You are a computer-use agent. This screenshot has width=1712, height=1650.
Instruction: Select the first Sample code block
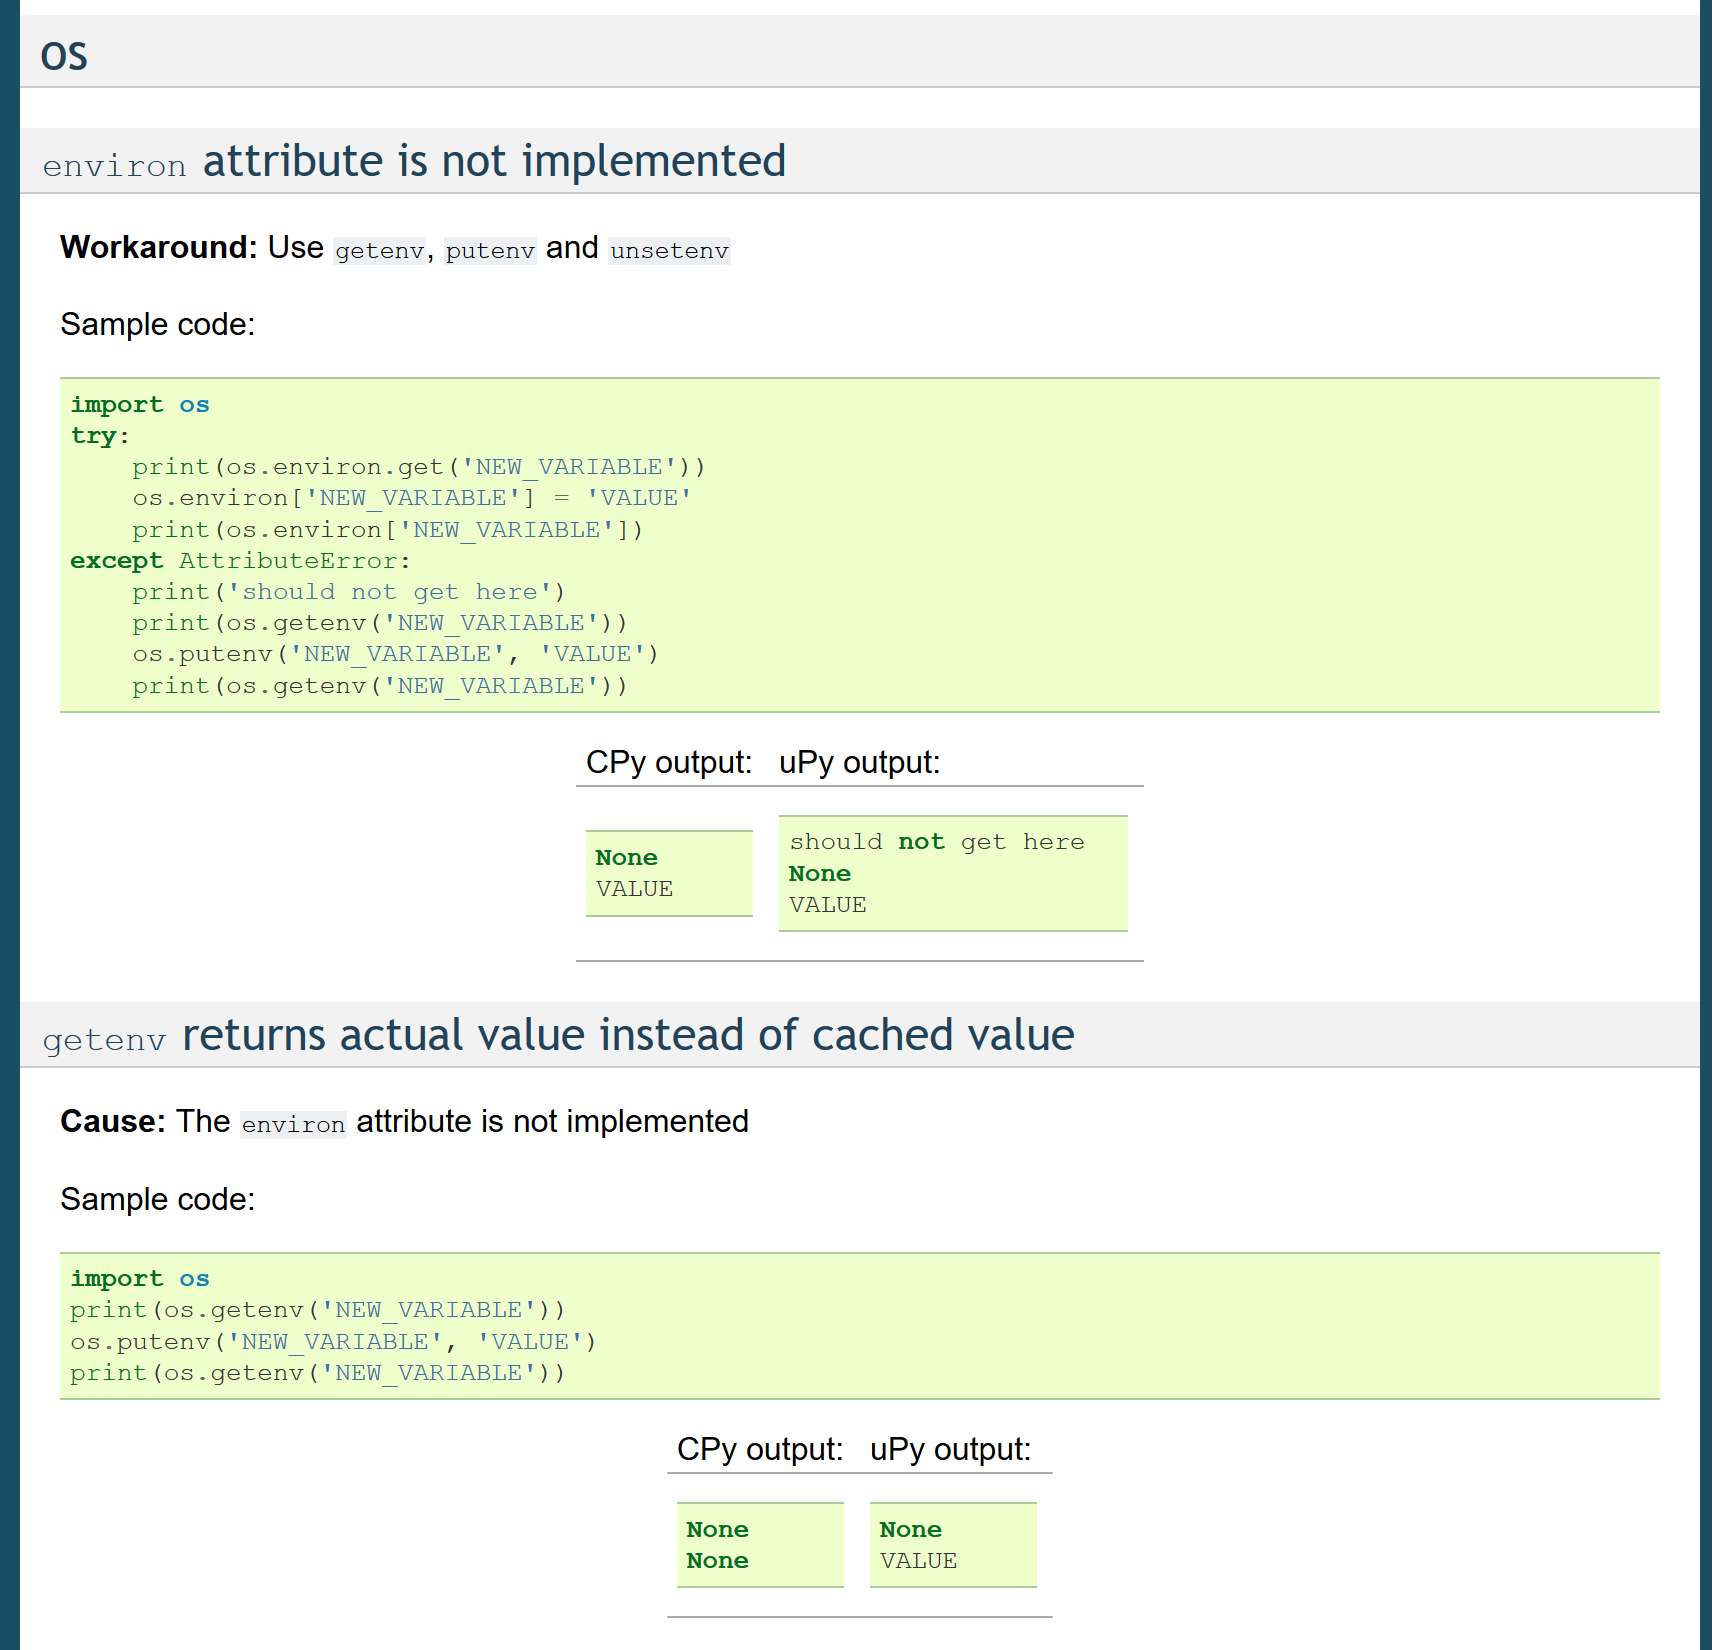click(x=860, y=544)
